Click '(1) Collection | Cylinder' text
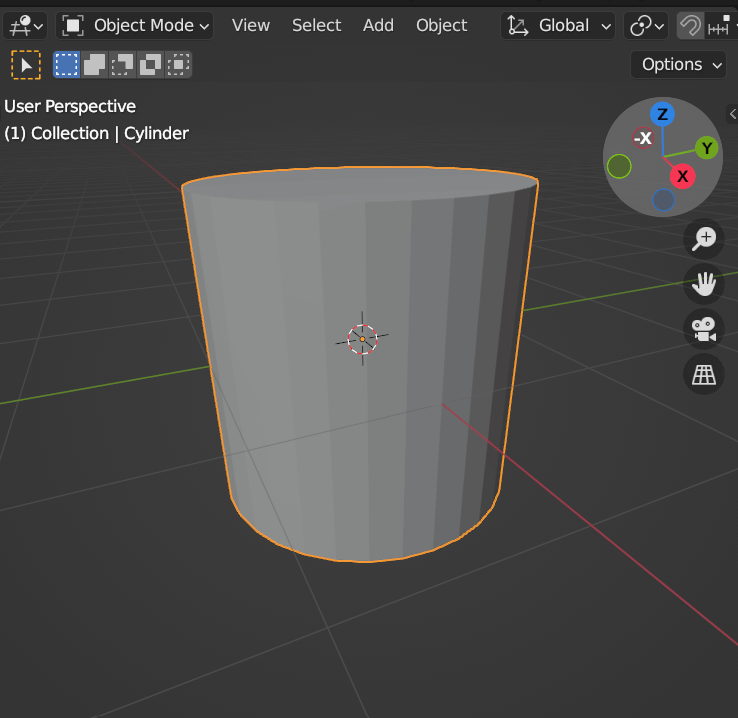Screen dimensions: 738x718 pyautogui.click(x=96, y=134)
